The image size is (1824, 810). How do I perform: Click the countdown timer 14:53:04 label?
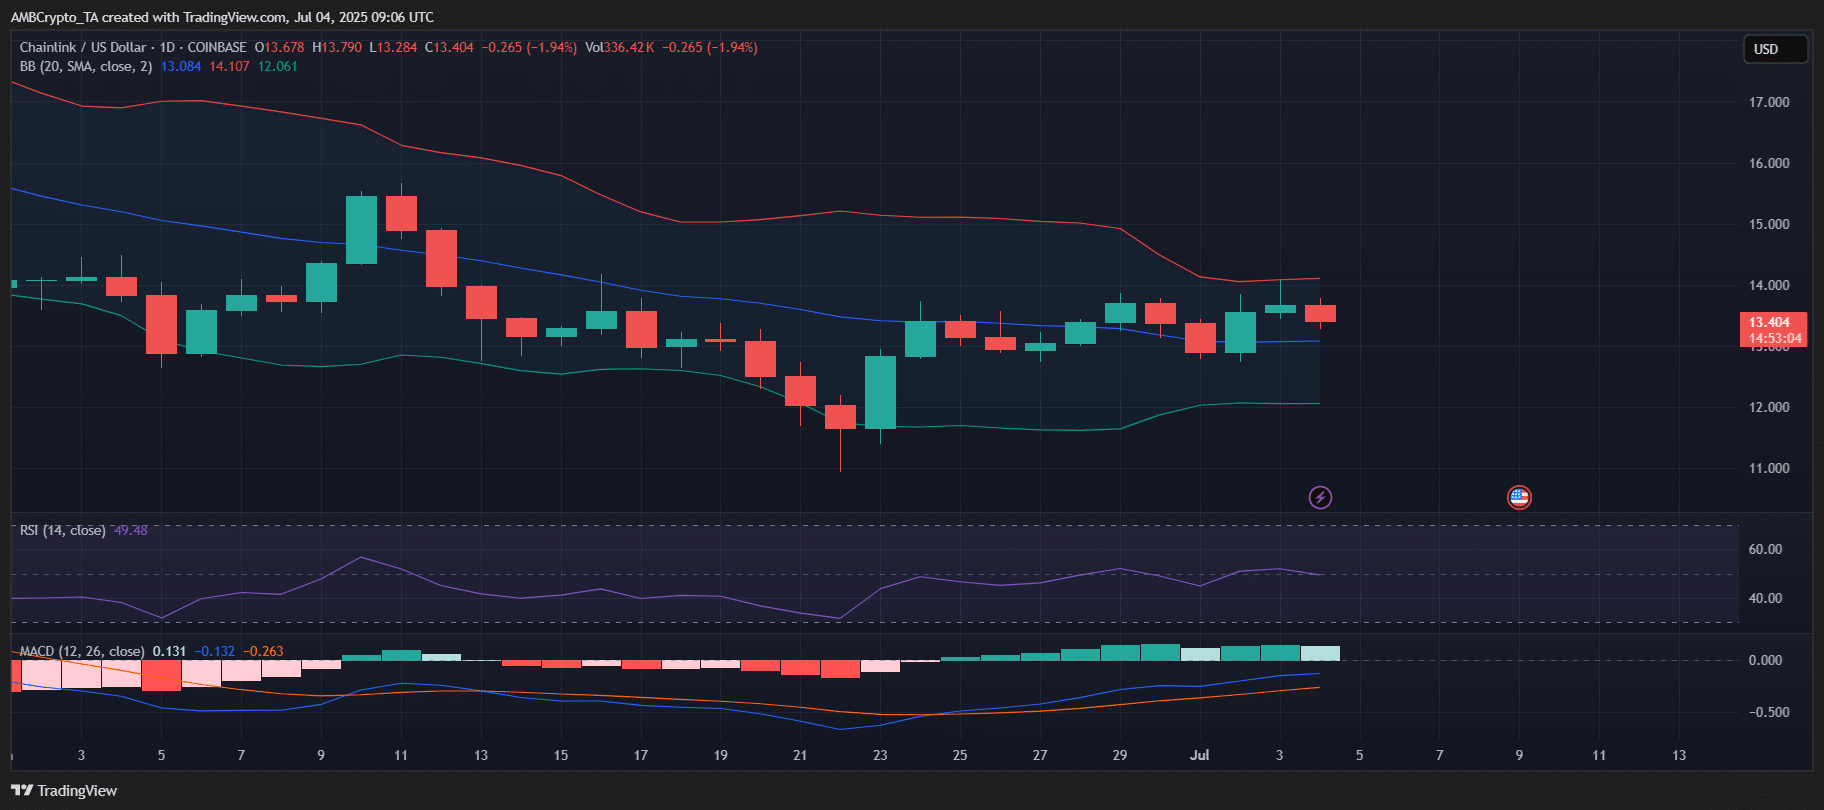[x=1775, y=339]
